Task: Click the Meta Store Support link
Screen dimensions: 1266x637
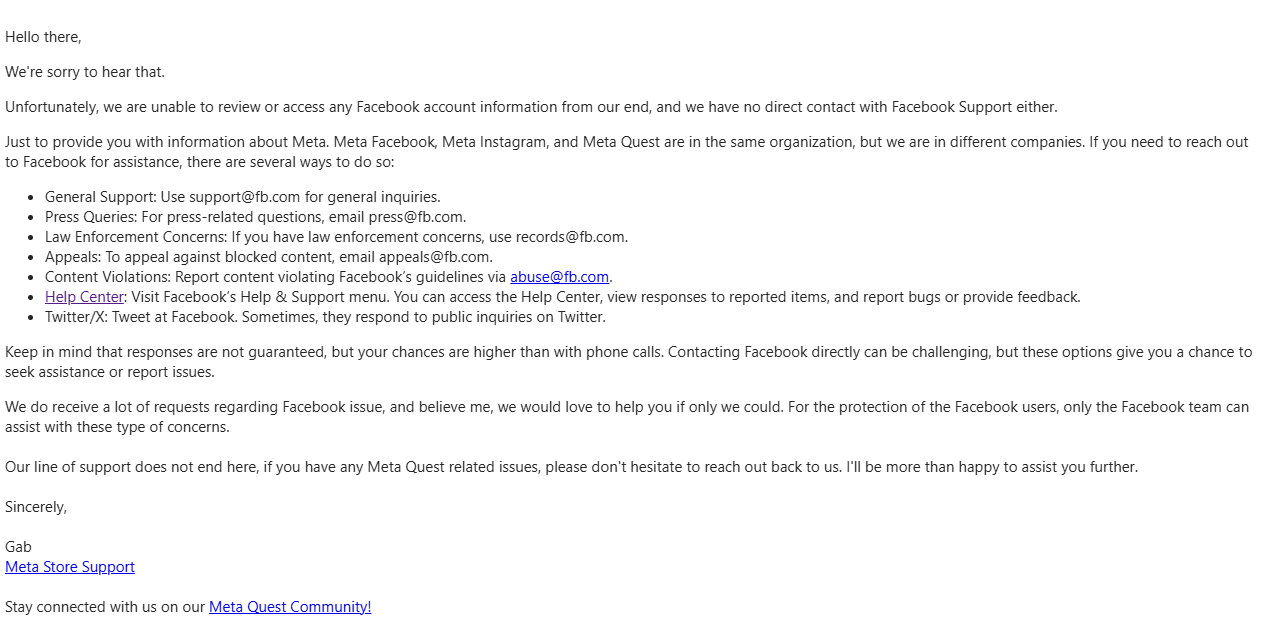Action: coord(70,567)
